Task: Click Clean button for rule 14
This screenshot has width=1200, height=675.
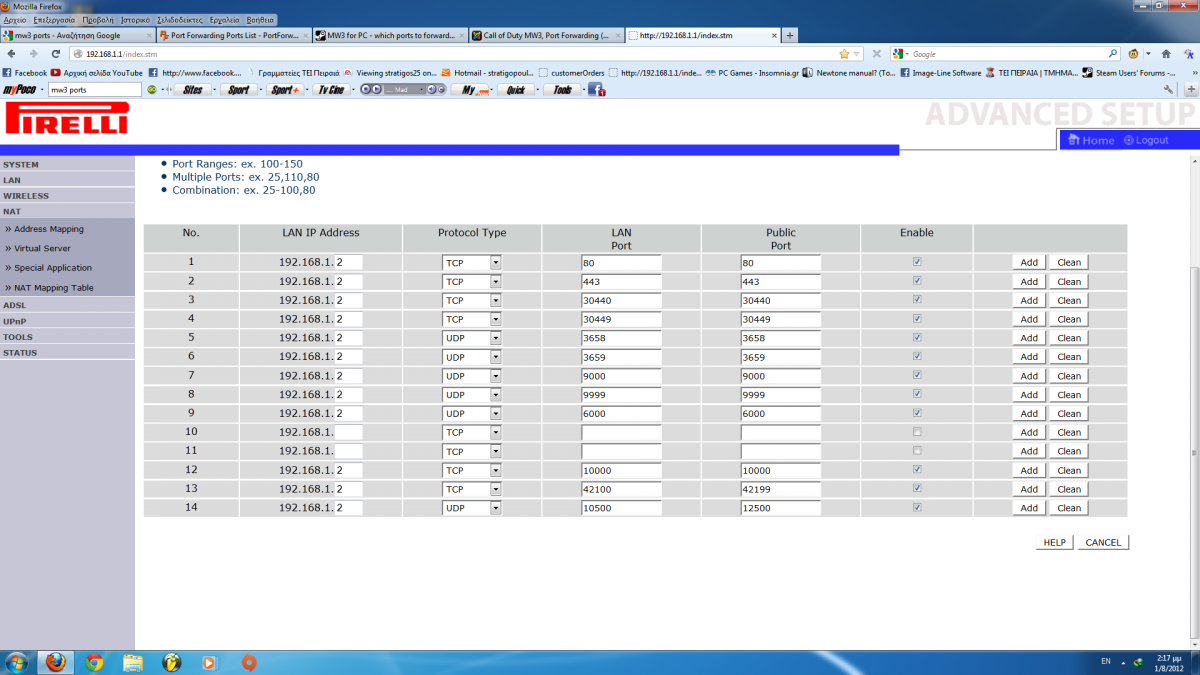Action: click(1069, 508)
